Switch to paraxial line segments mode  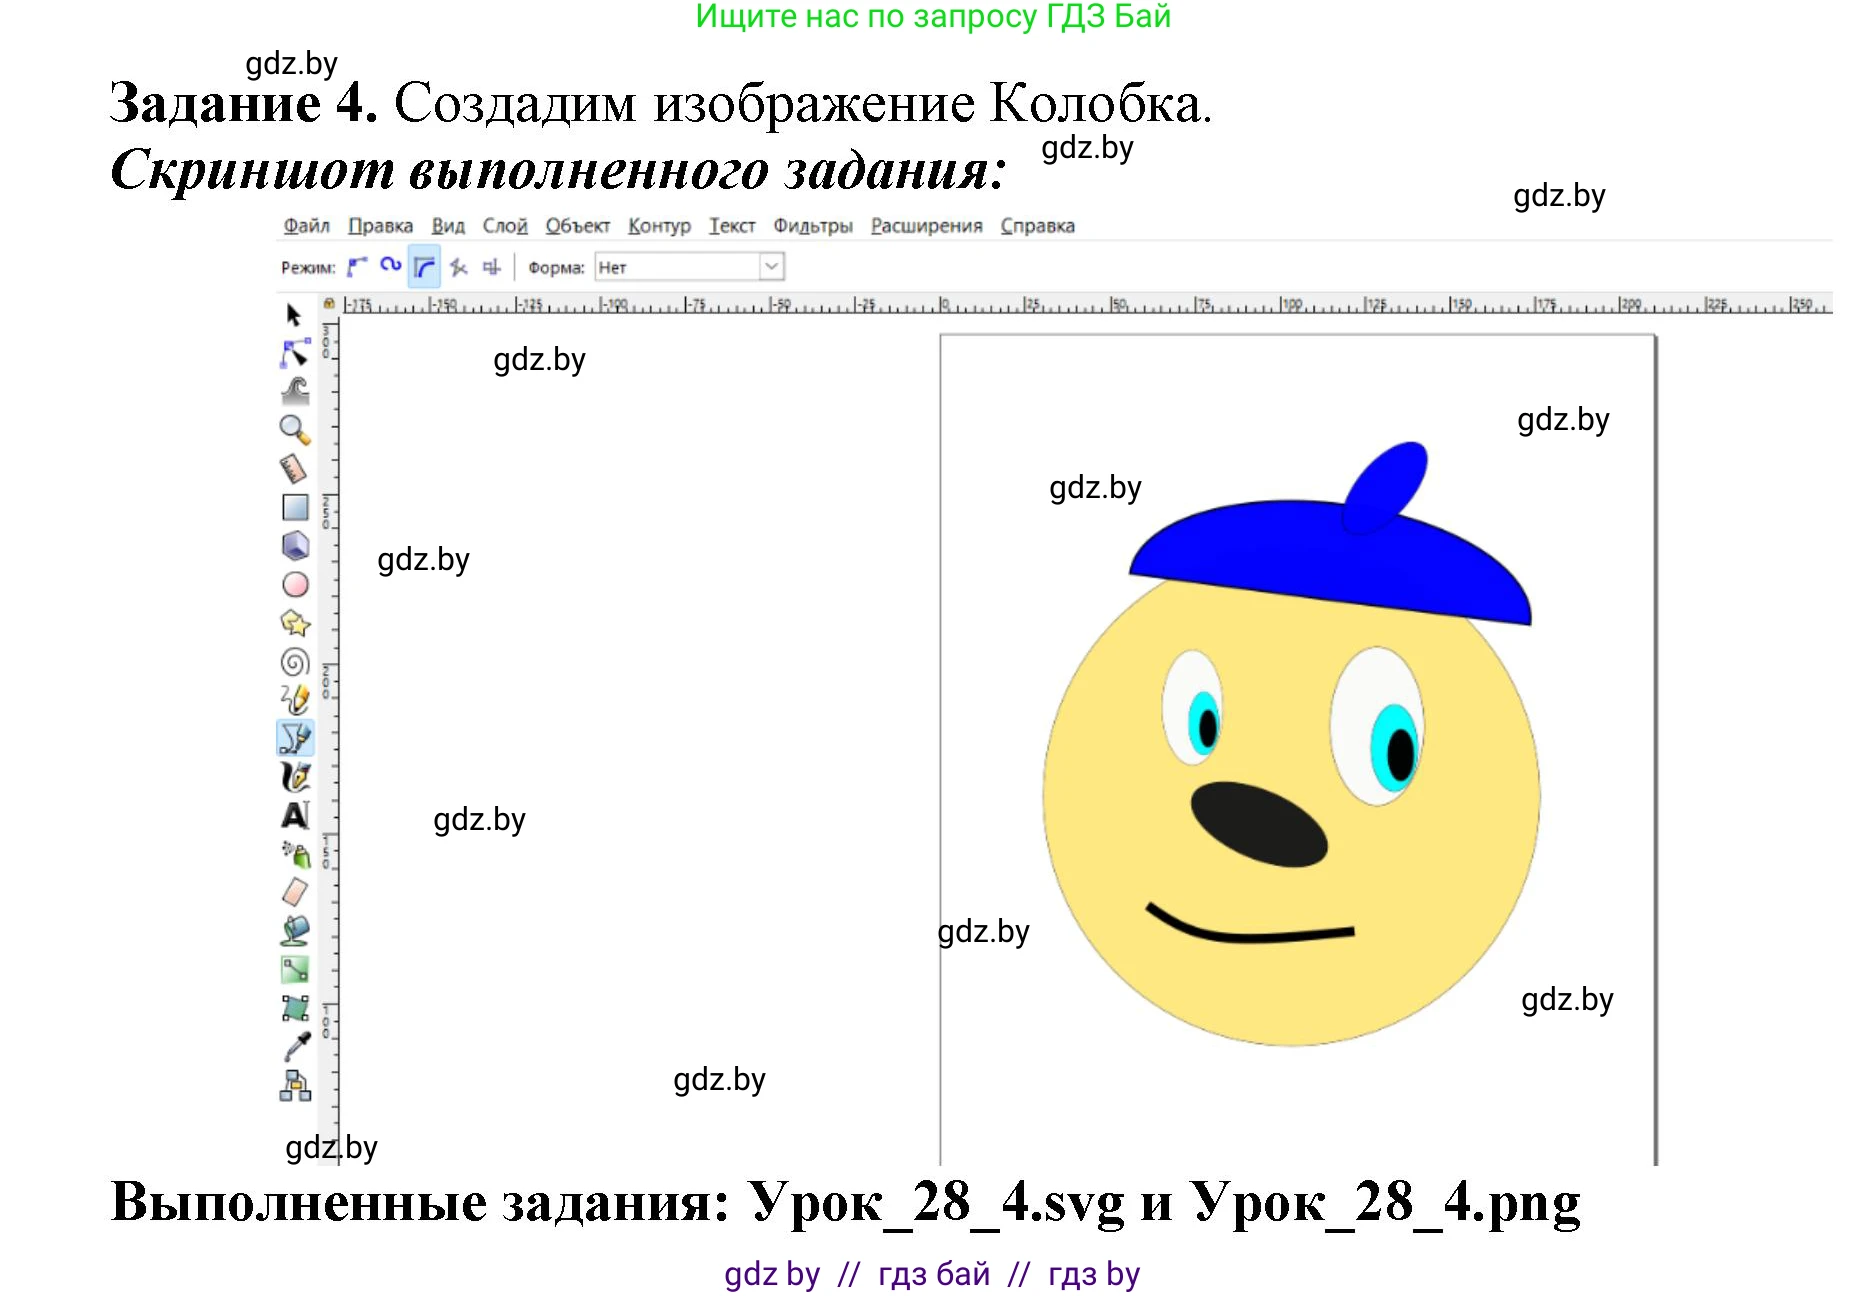tap(493, 266)
